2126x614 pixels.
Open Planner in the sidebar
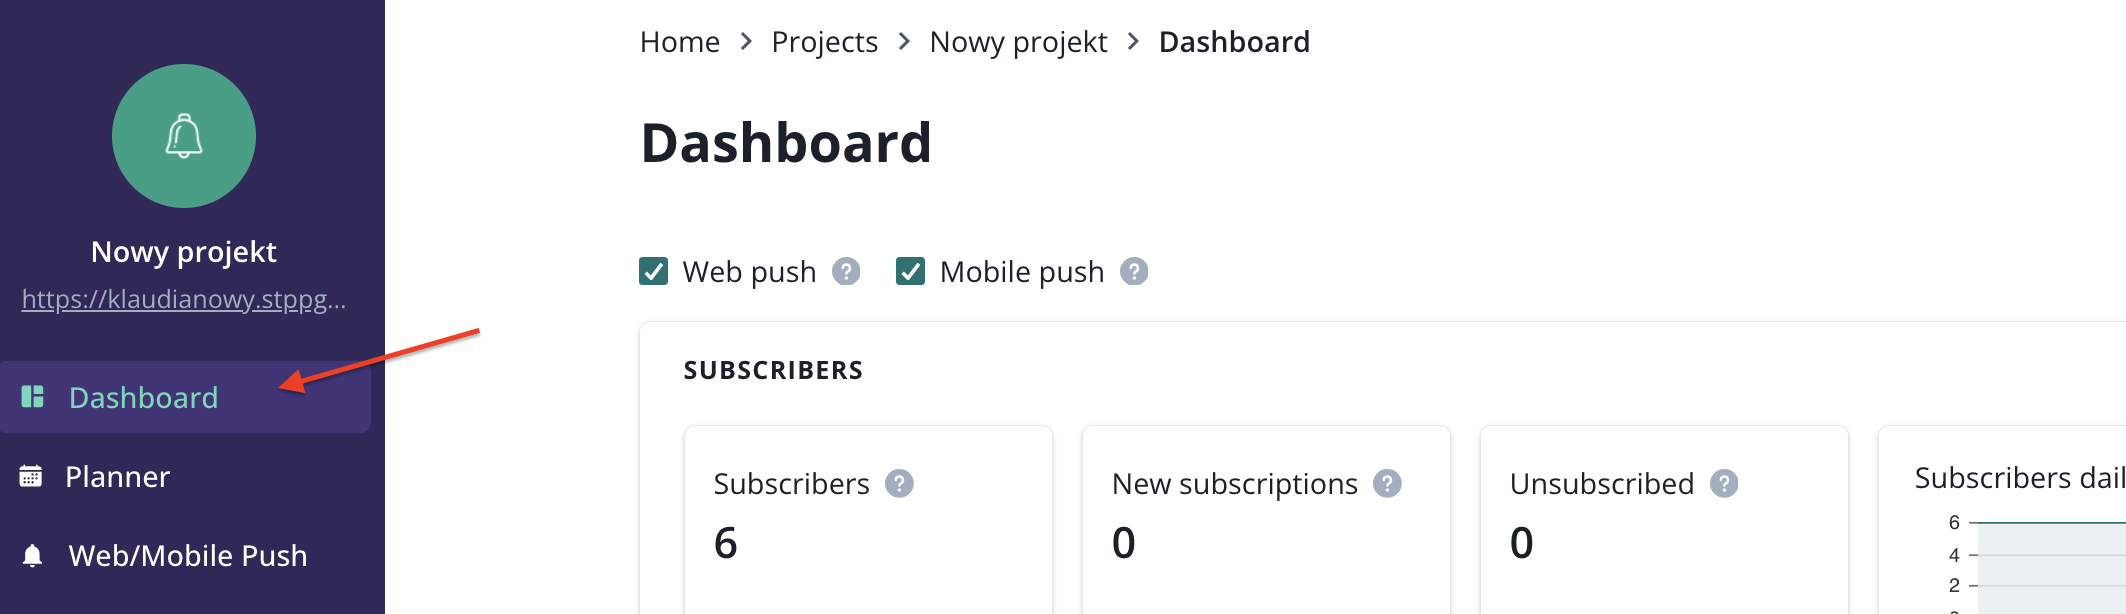(118, 477)
